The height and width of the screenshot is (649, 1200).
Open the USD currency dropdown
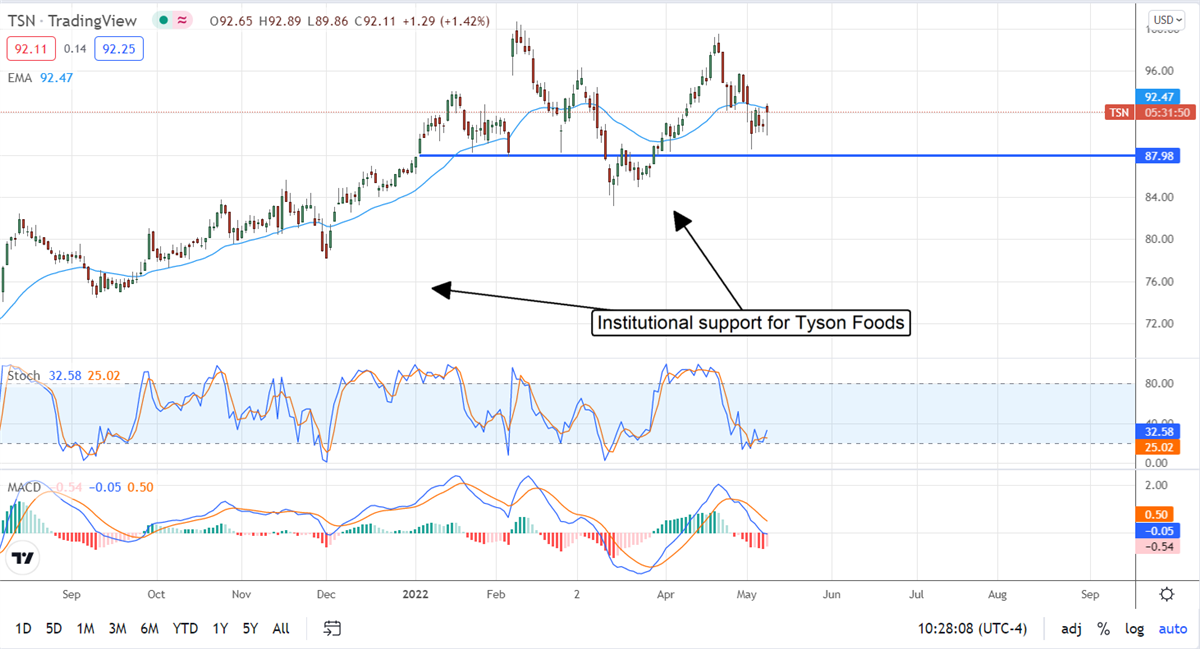coord(1166,19)
